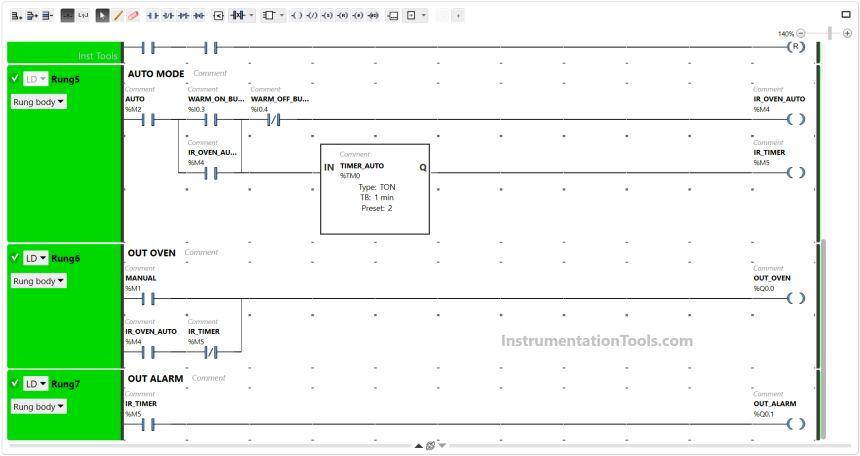Click the Rung5 label
The height and width of the screenshot is (456, 860).
click(65, 79)
